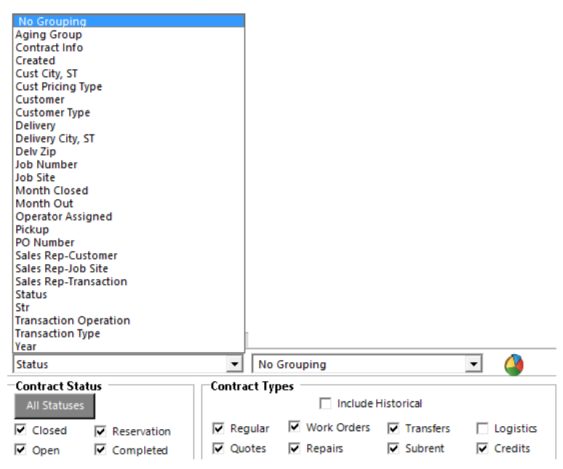Uncheck the Reservation checkbox
This screenshot has height=469, width=563.
point(100,431)
